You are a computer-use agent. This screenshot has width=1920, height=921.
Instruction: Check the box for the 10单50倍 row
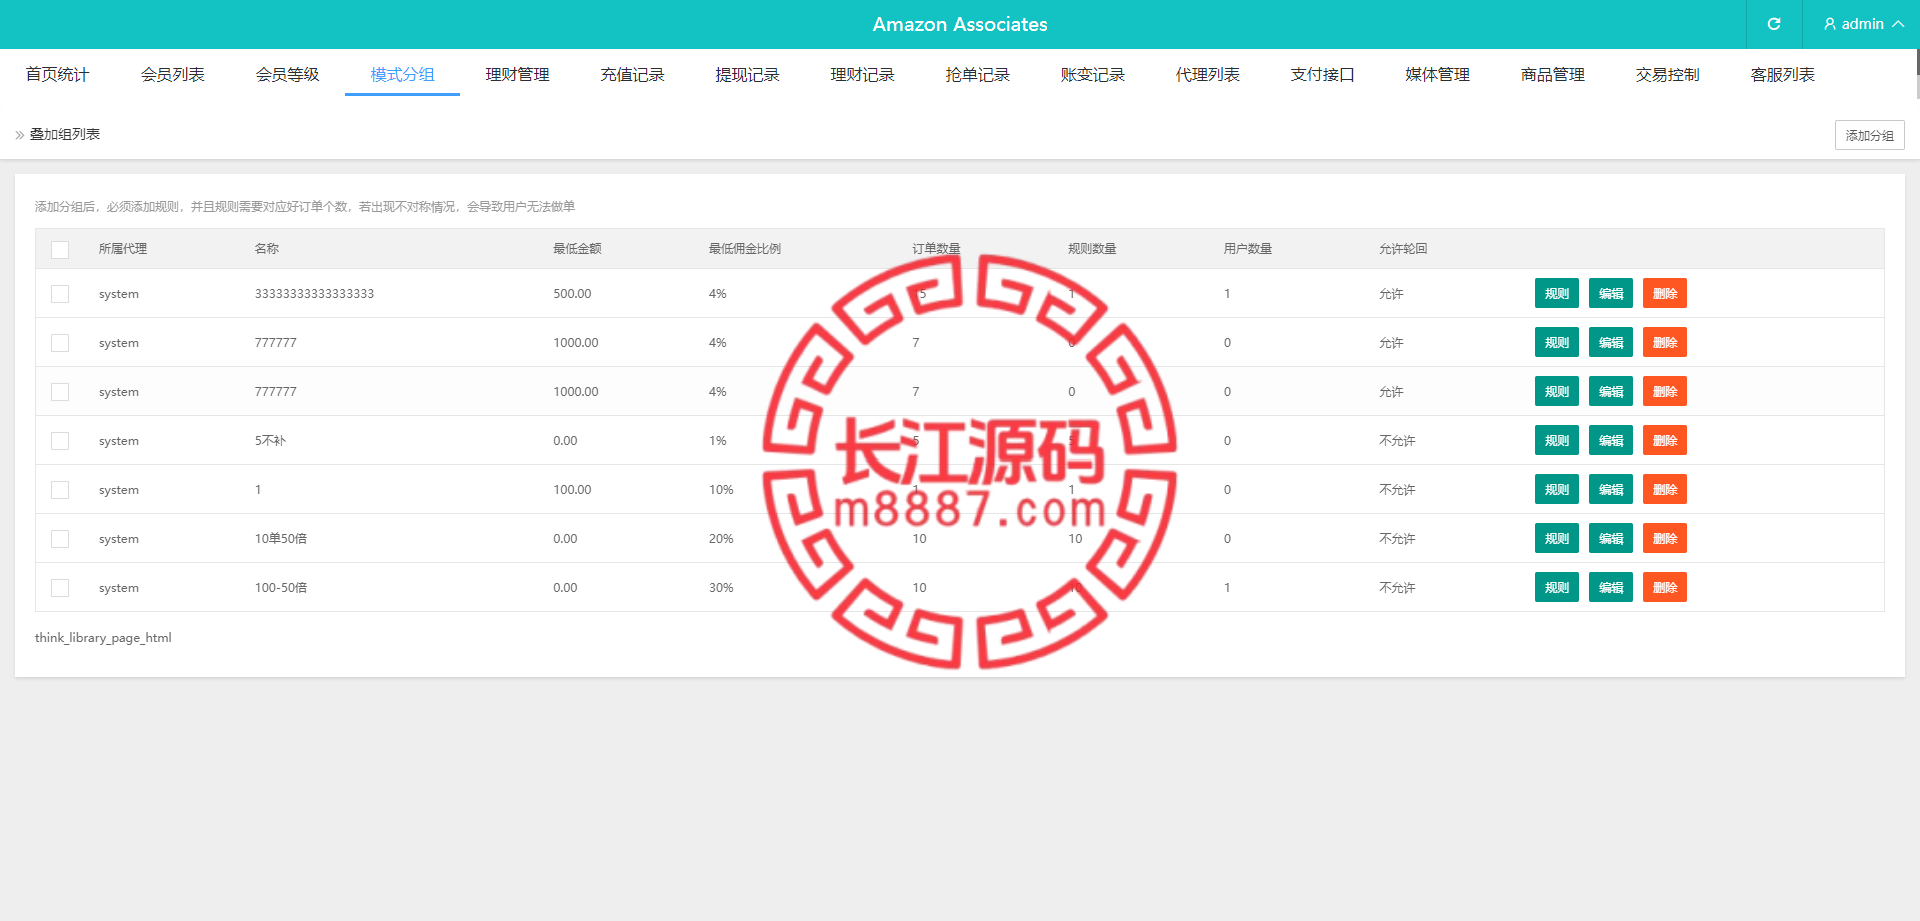[x=60, y=539]
